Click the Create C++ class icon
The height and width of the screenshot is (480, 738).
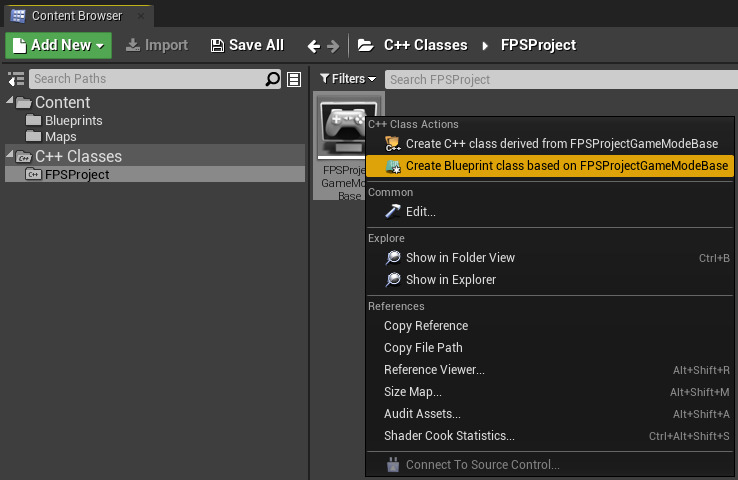point(393,144)
